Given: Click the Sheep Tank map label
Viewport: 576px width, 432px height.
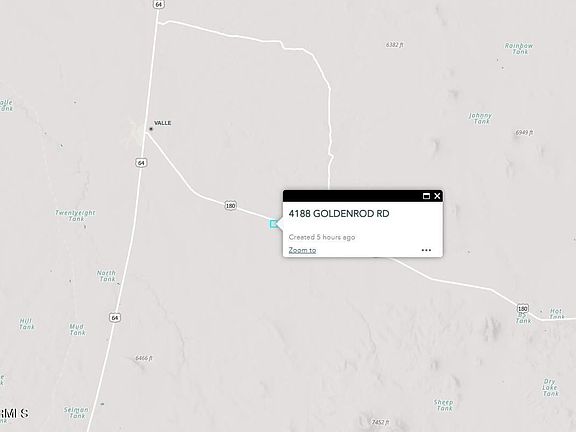Looking at the screenshot, I should (x=443, y=405).
